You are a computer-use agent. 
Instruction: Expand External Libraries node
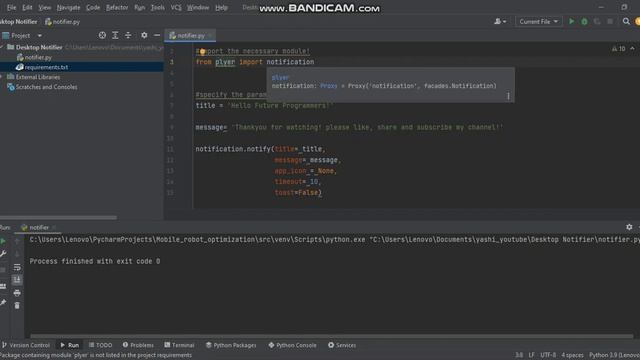pyautogui.click(x=2, y=77)
